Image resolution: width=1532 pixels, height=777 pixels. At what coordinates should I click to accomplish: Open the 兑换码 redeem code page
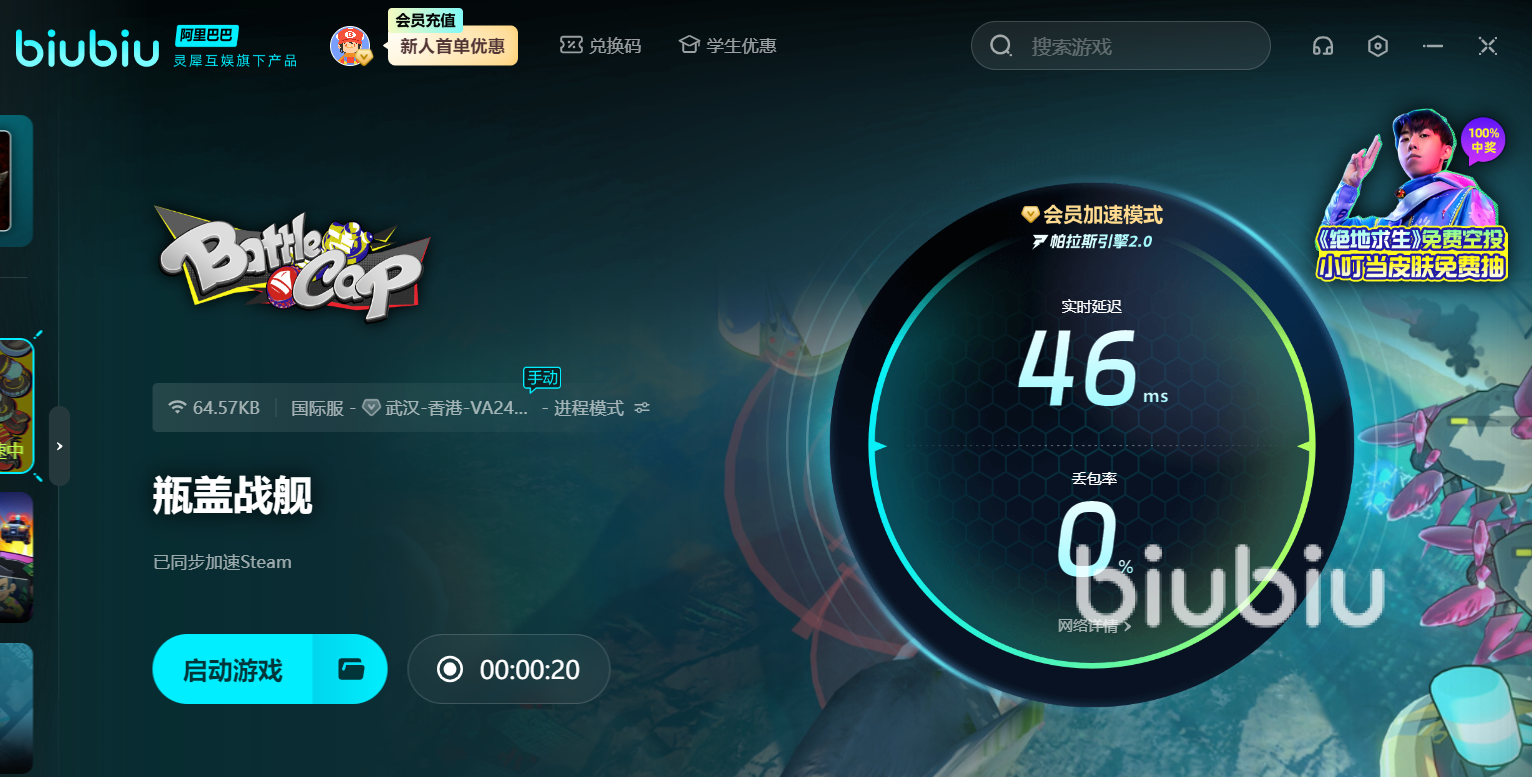pyautogui.click(x=600, y=45)
